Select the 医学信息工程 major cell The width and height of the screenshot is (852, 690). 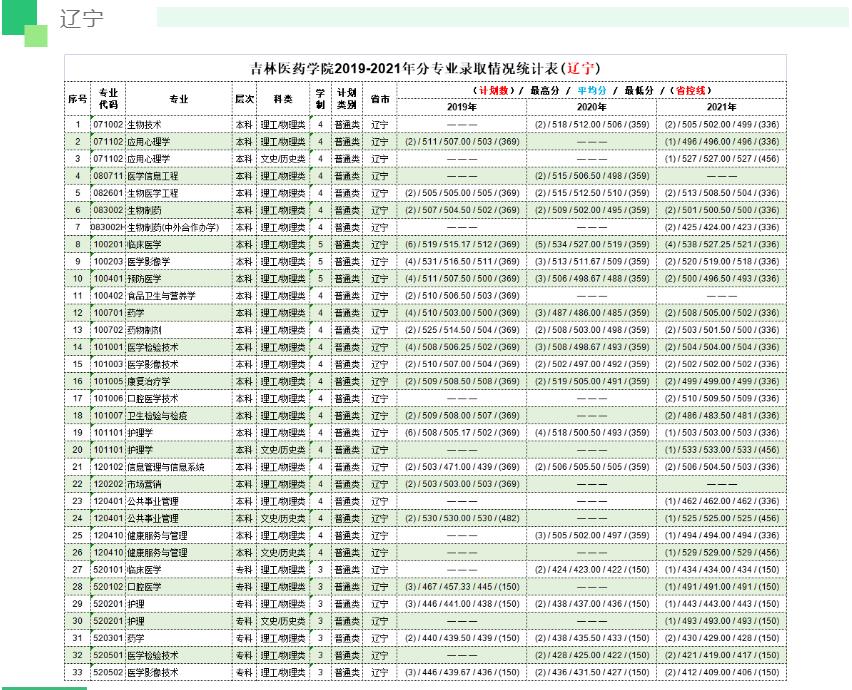pos(179,176)
